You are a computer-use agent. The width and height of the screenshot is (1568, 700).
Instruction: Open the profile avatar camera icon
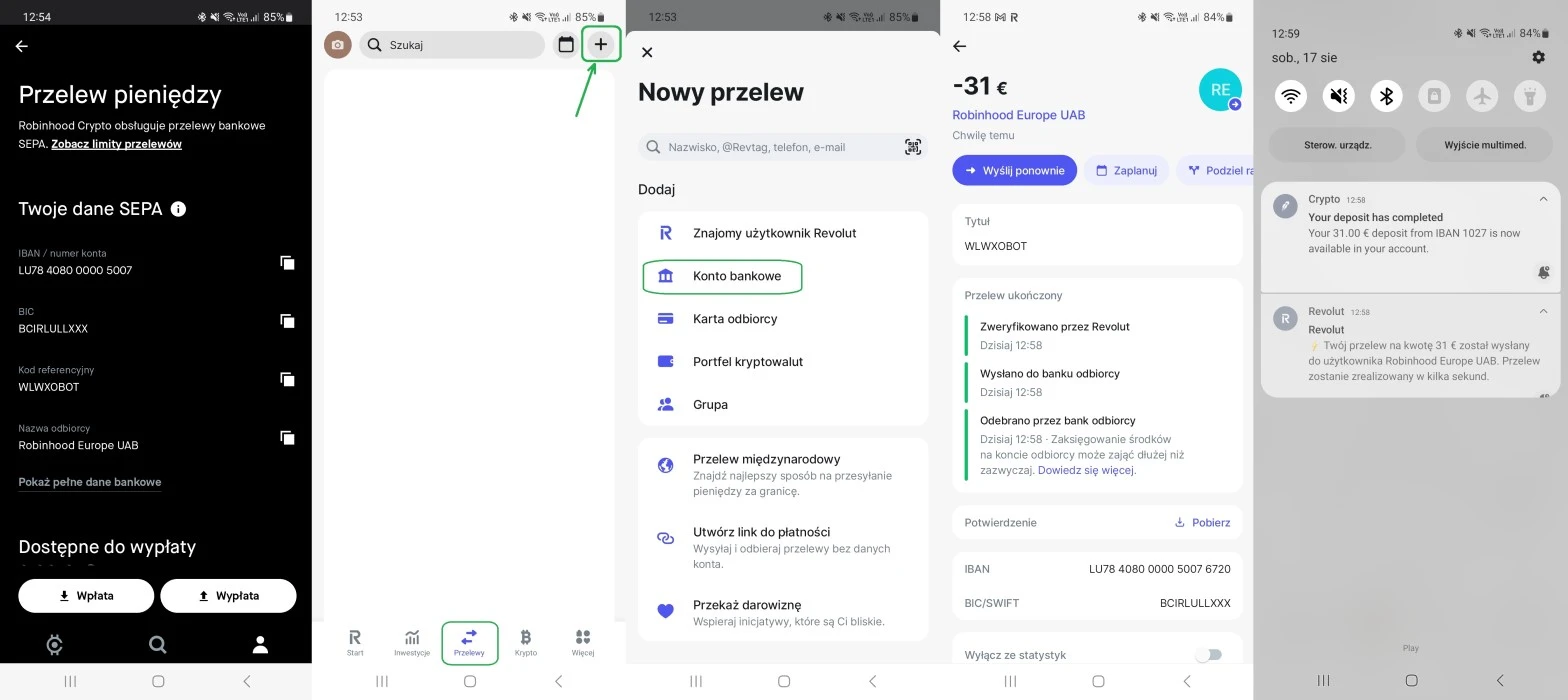point(338,45)
